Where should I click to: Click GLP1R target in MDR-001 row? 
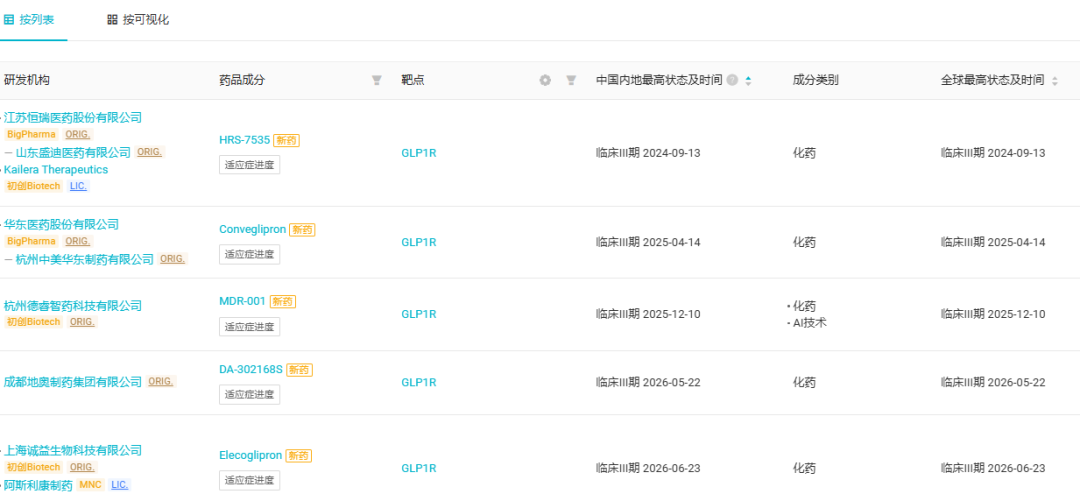(x=419, y=314)
